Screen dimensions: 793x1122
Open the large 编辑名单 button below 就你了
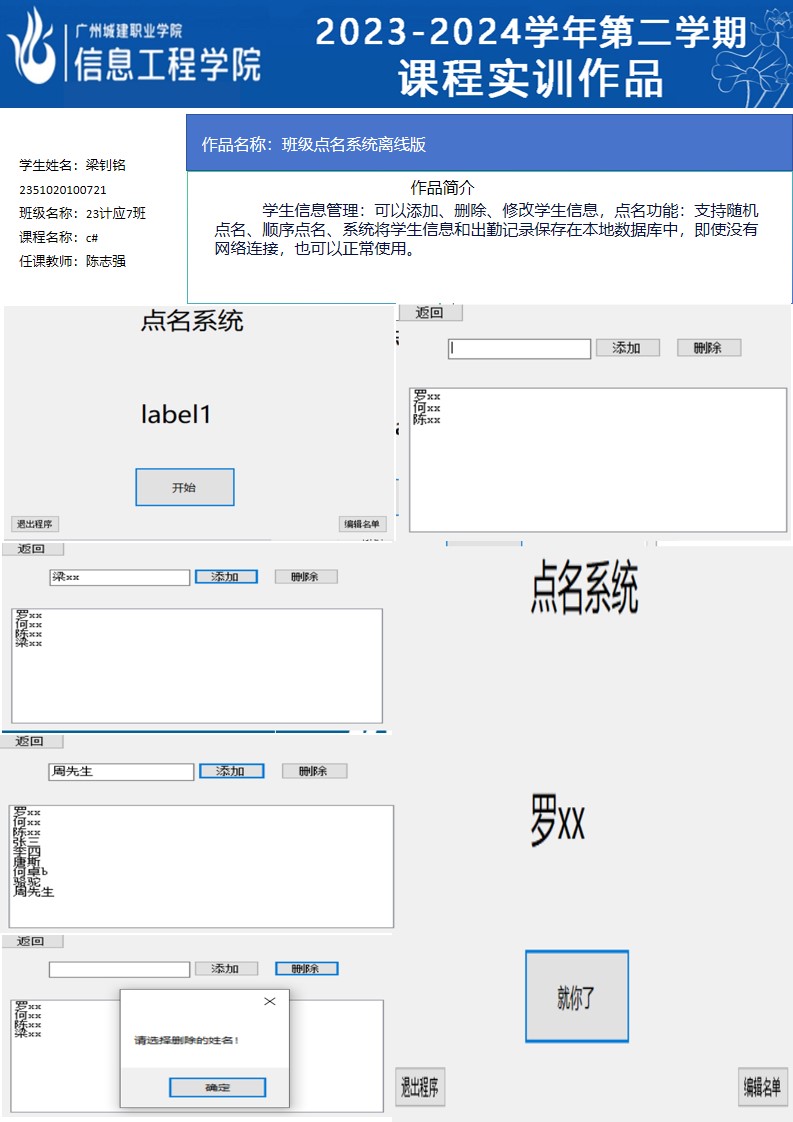761,1087
